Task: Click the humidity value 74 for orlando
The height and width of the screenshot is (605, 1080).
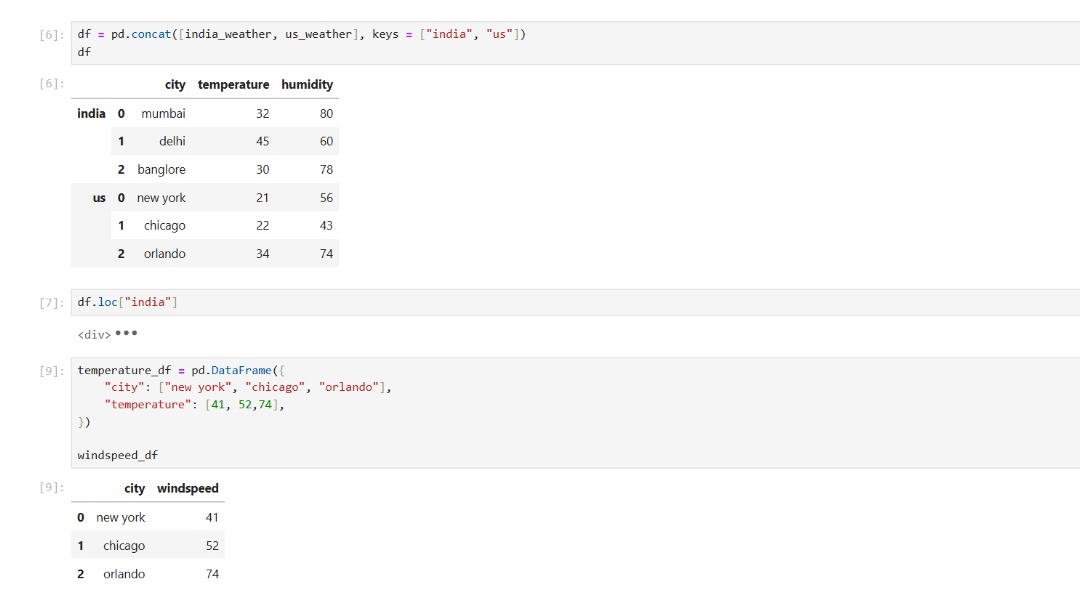Action: [x=326, y=254]
